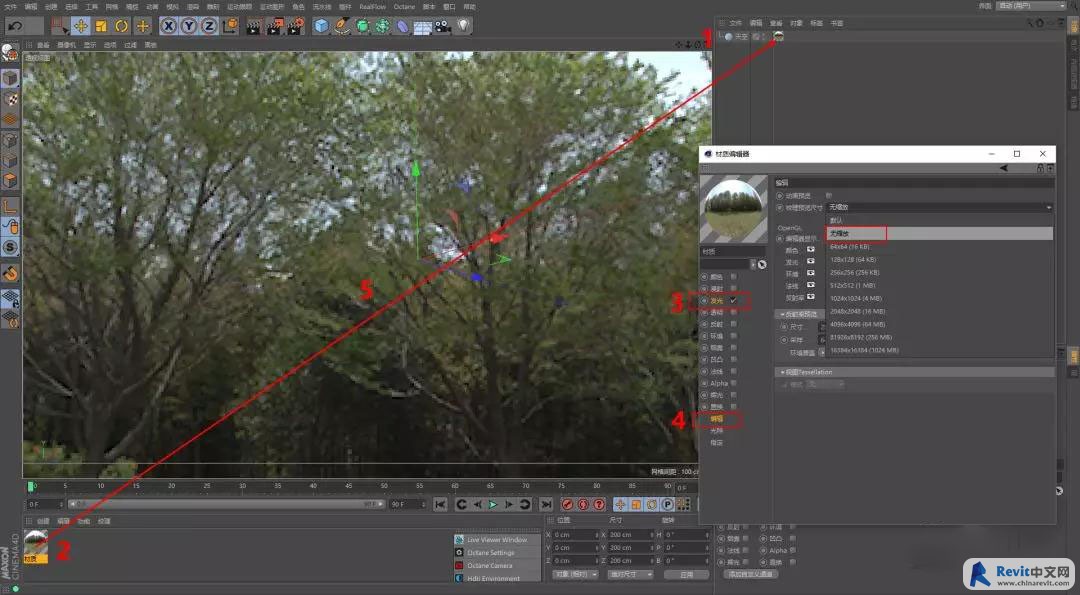
Task: Open Render Settings clapperboard with gear
Action: tap(295, 26)
